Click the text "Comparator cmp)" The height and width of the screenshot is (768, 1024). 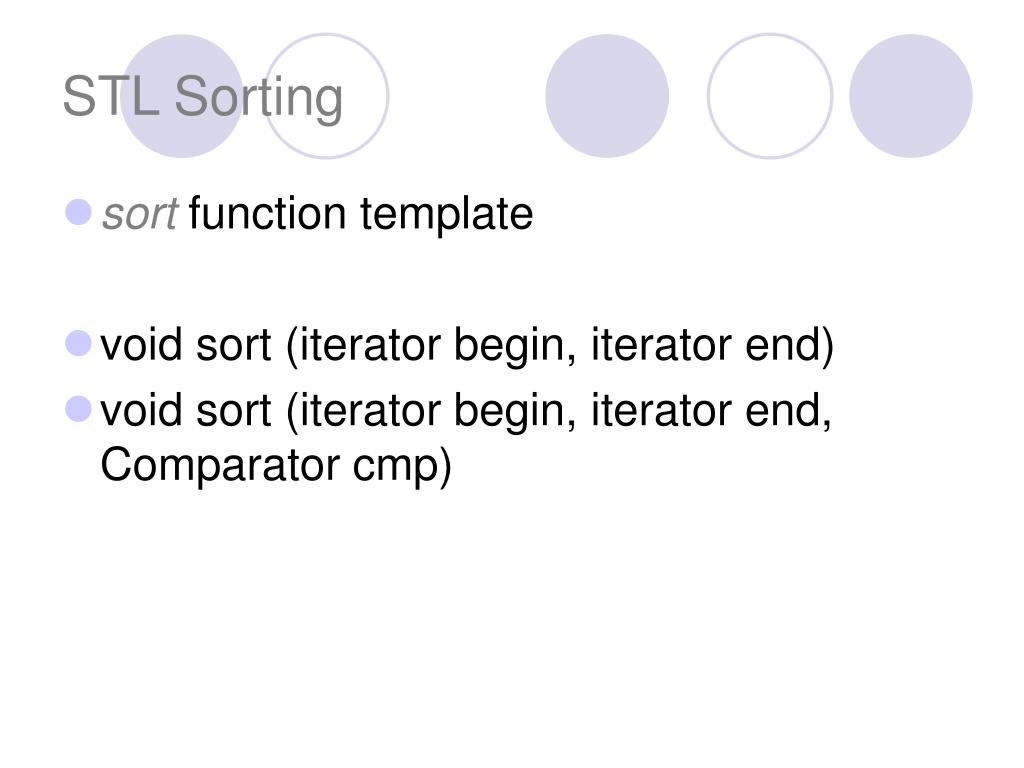pyautogui.click(x=276, y=466)
